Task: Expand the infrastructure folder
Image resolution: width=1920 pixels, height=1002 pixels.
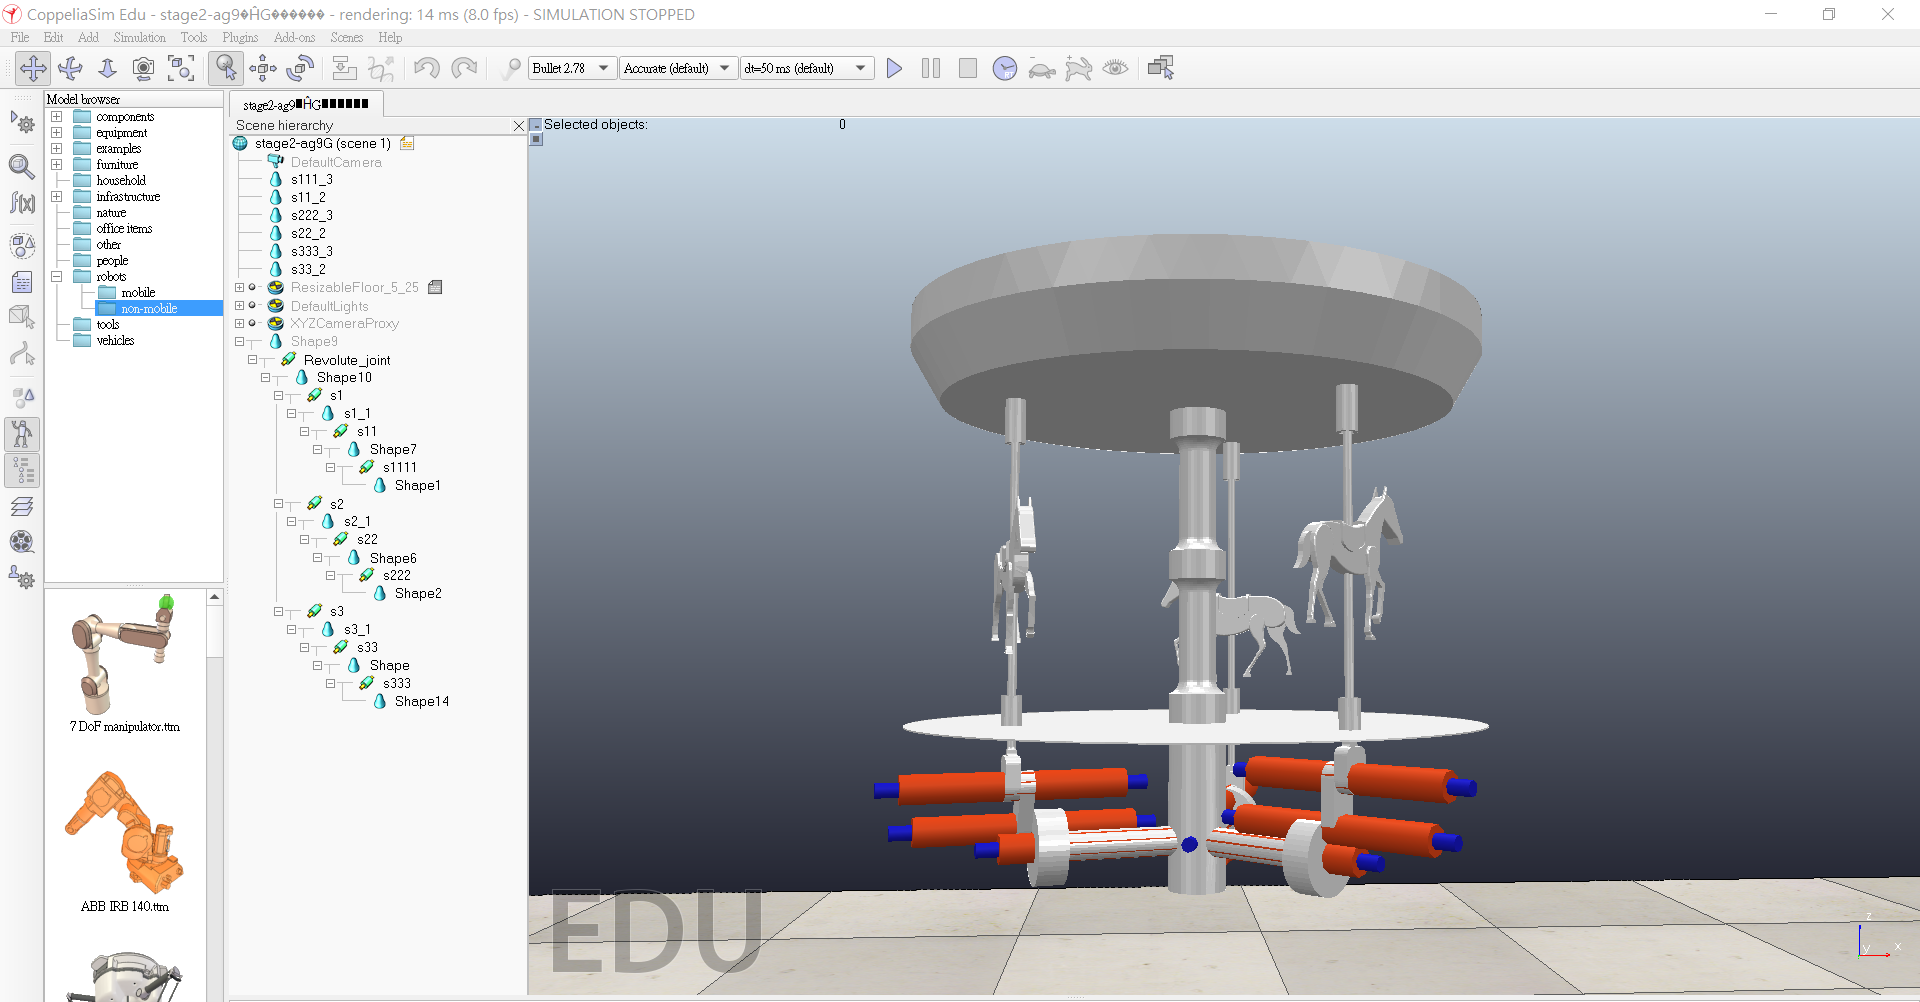Action: (57, 196)
